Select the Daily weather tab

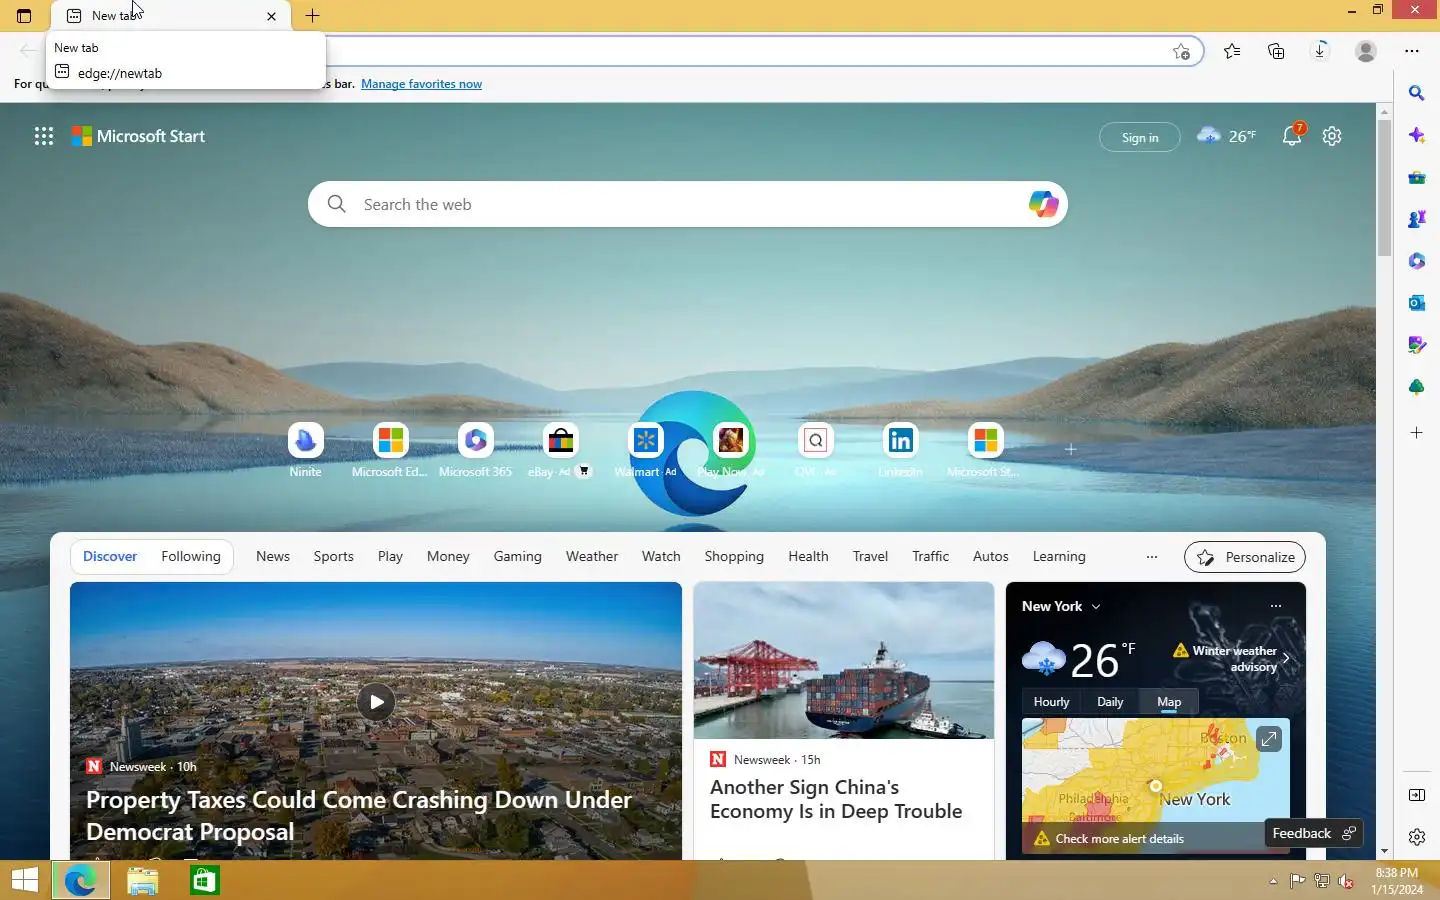[1110, 702]
